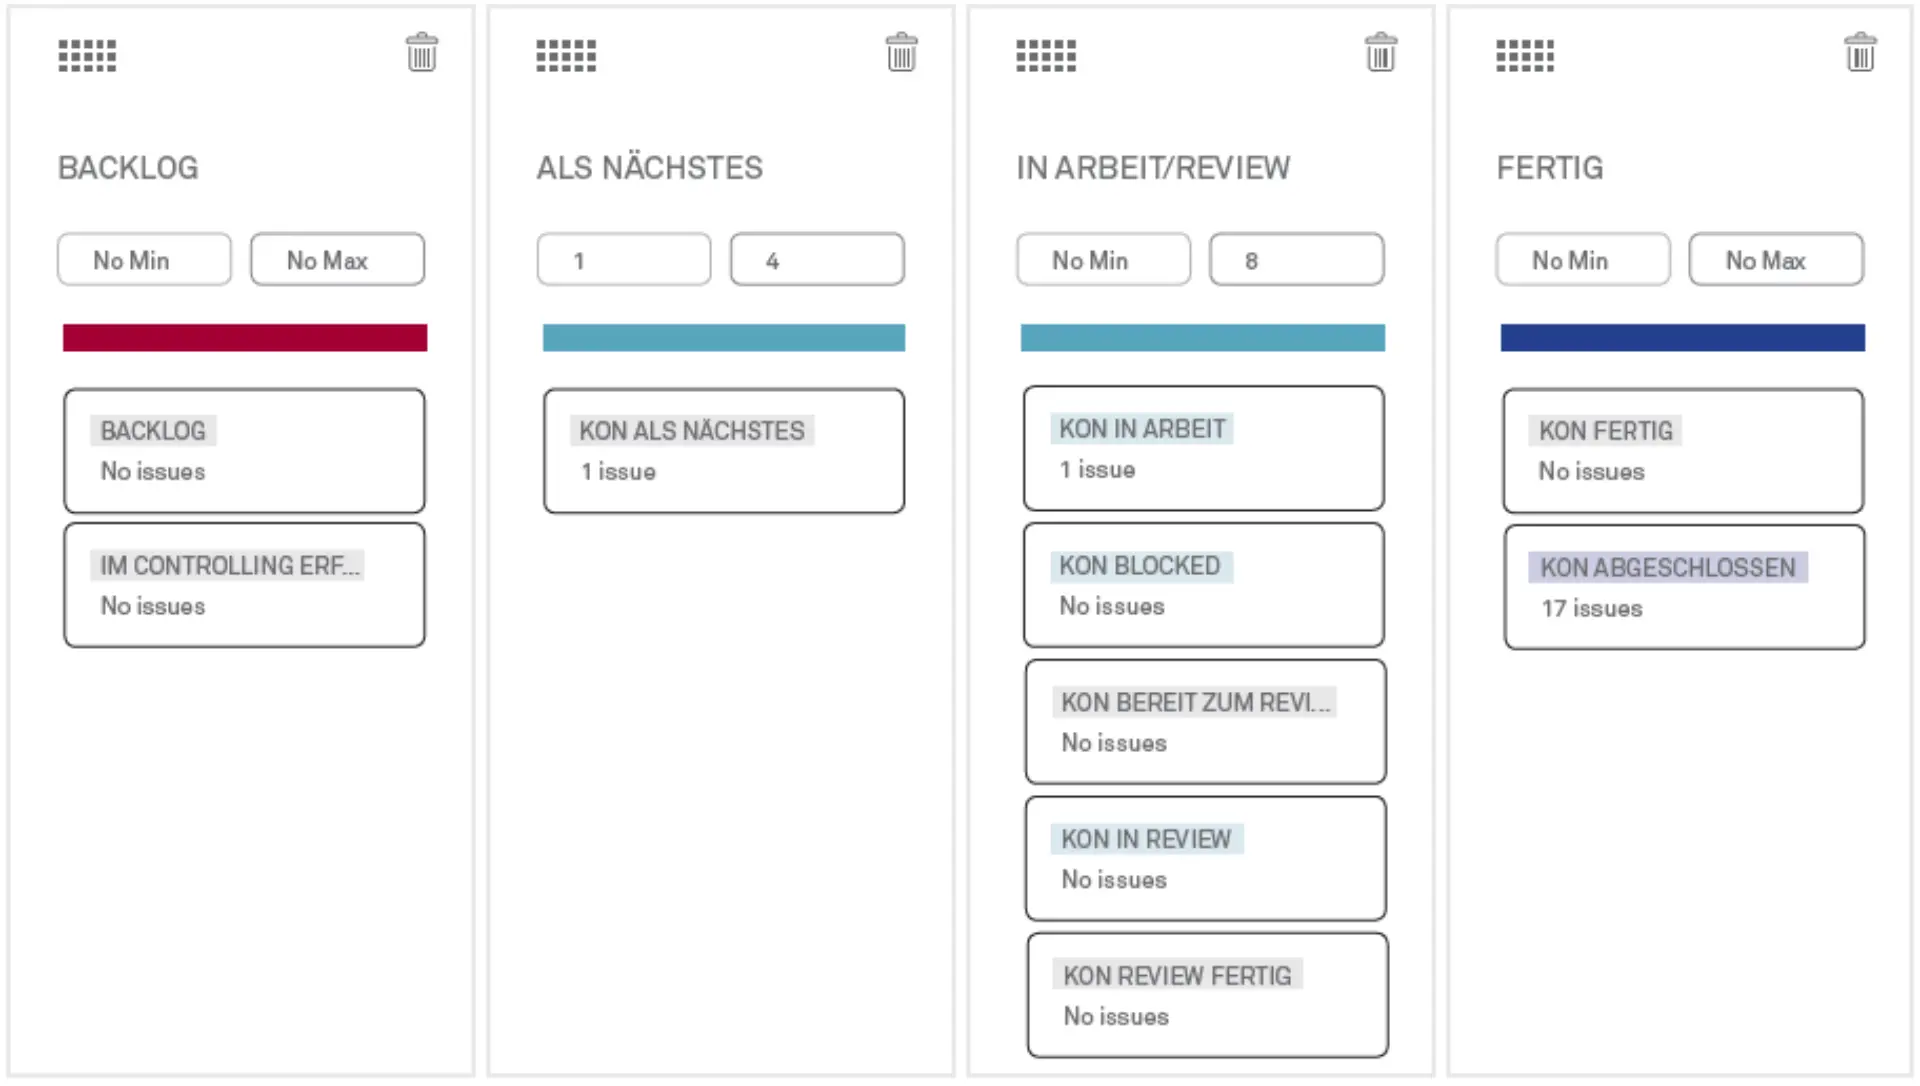Click the drag handle of ALS NÄCHSTES column

pos(566,56)
